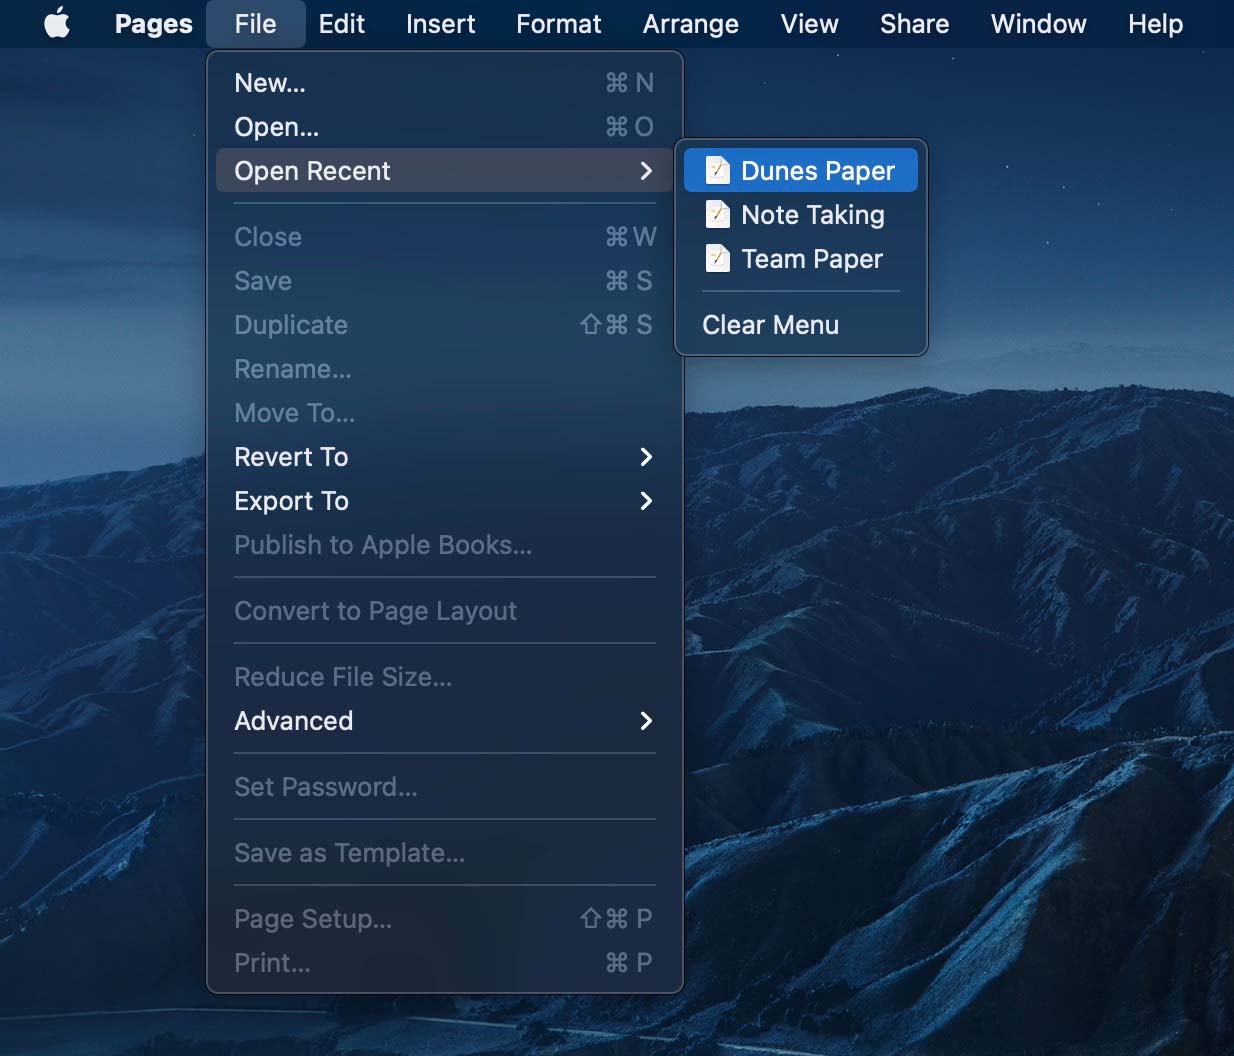Expand the Open Recent submenu arrow
This screenshot has height=1056, width=1234.
(x=646, y=171)
